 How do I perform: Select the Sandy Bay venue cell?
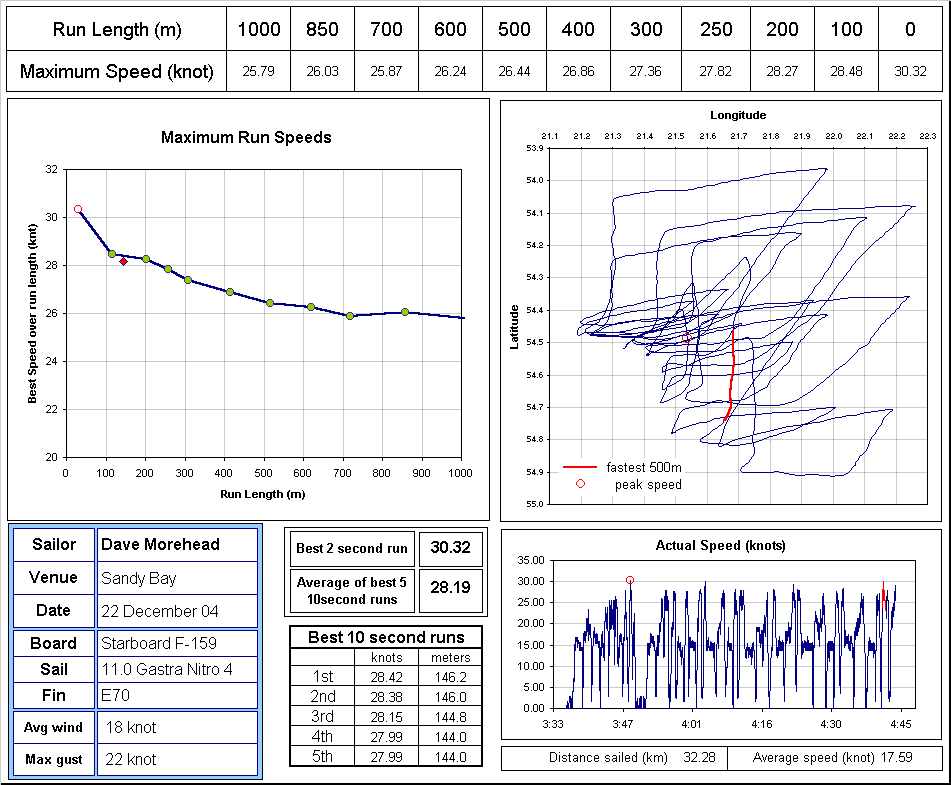coord(177,578)
